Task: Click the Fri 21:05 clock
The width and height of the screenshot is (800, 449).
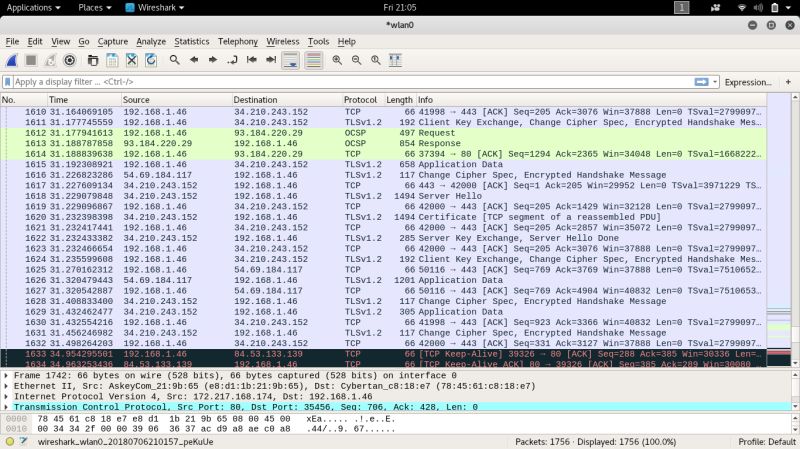Action: click(x=399, y=8)
